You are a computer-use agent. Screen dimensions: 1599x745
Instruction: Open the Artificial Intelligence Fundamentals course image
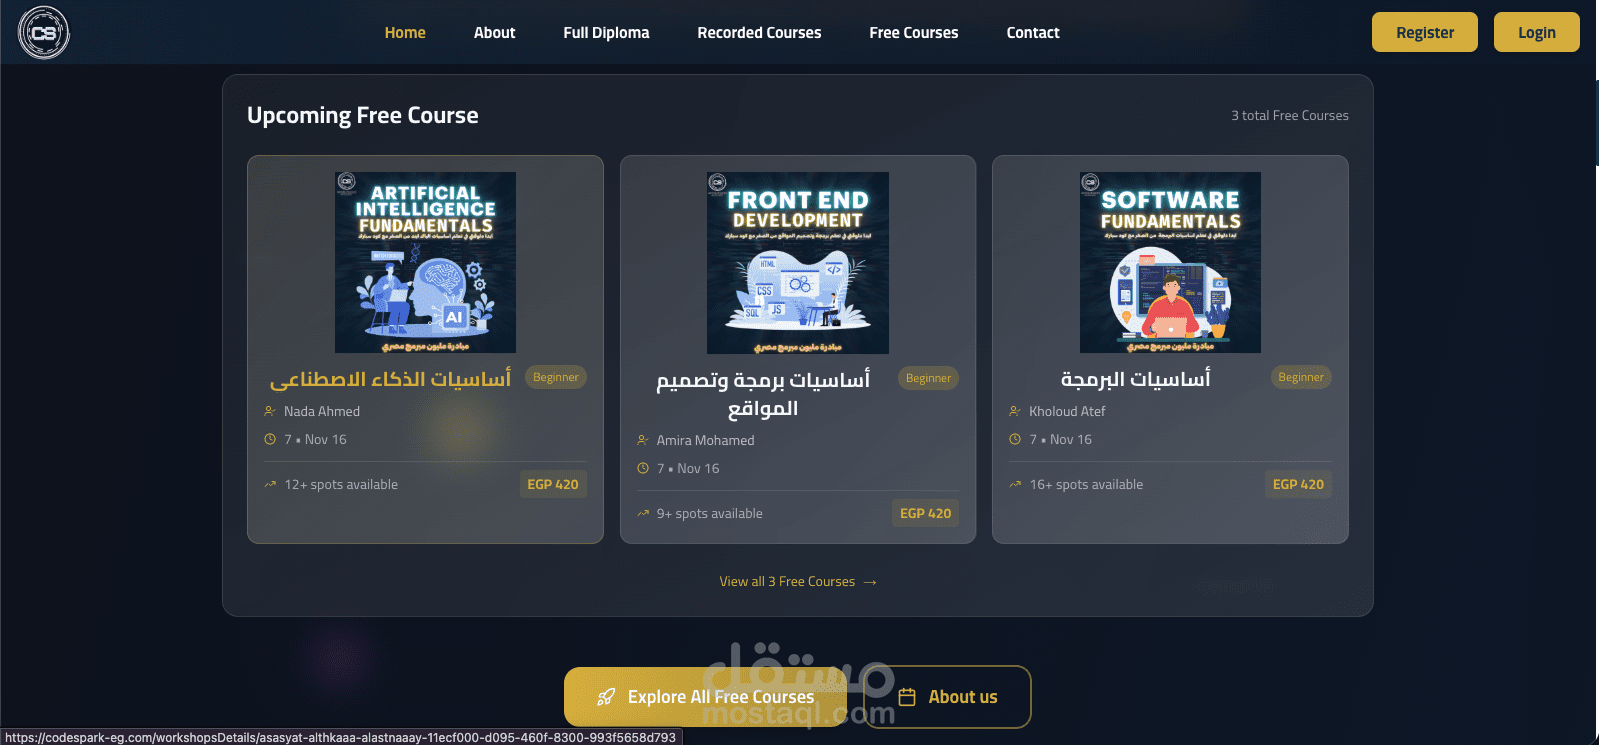point(425,262)
